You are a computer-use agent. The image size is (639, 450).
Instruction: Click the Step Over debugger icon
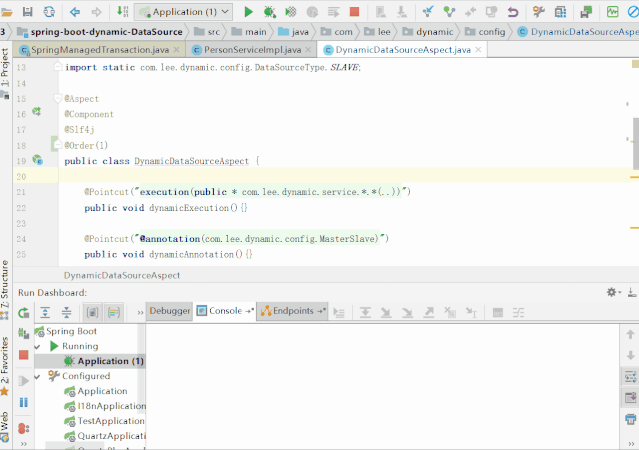tap(365, 313)
